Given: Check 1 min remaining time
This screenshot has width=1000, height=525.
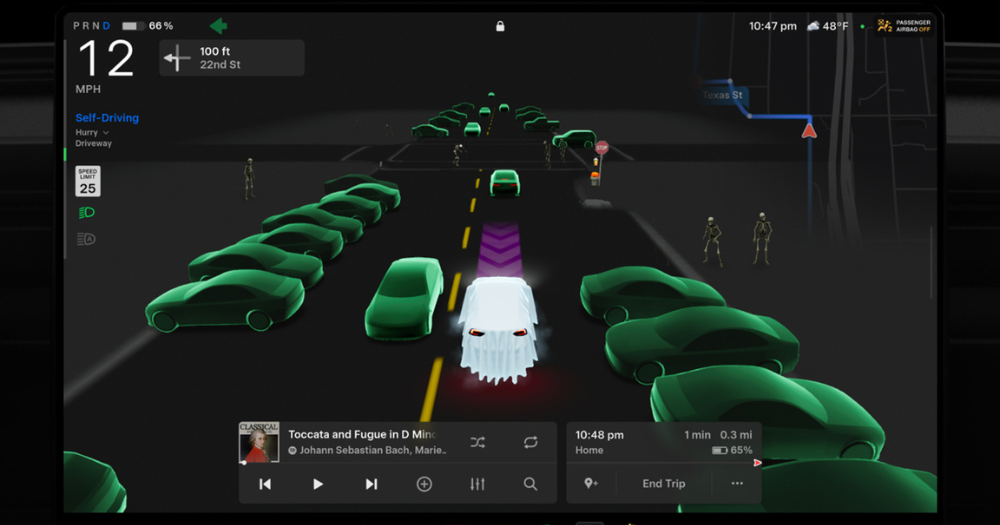Looking at the screenshot, I should [697, 435].
